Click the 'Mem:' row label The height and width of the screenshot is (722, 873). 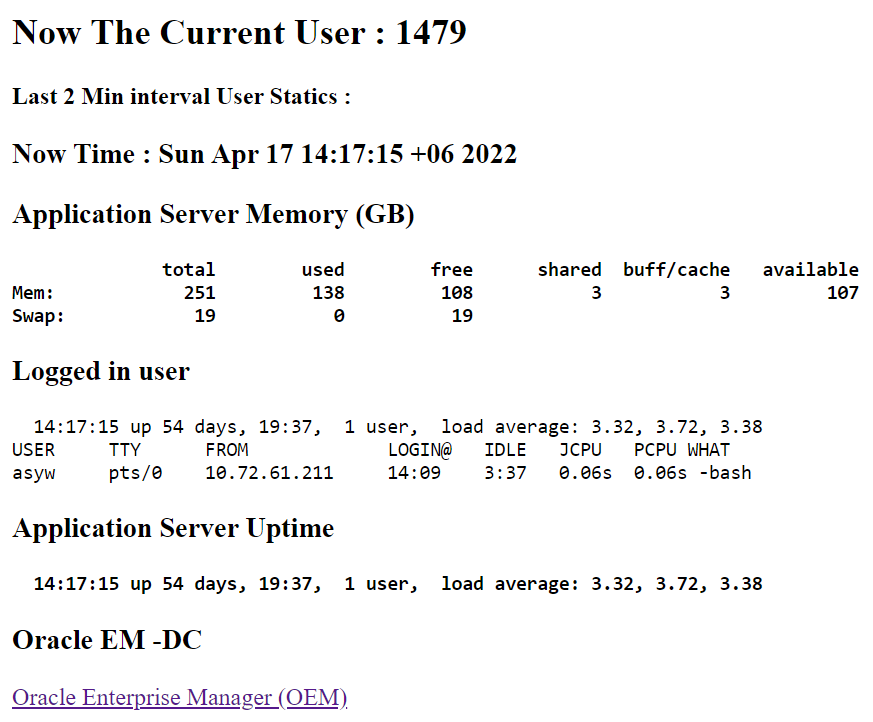33,293
